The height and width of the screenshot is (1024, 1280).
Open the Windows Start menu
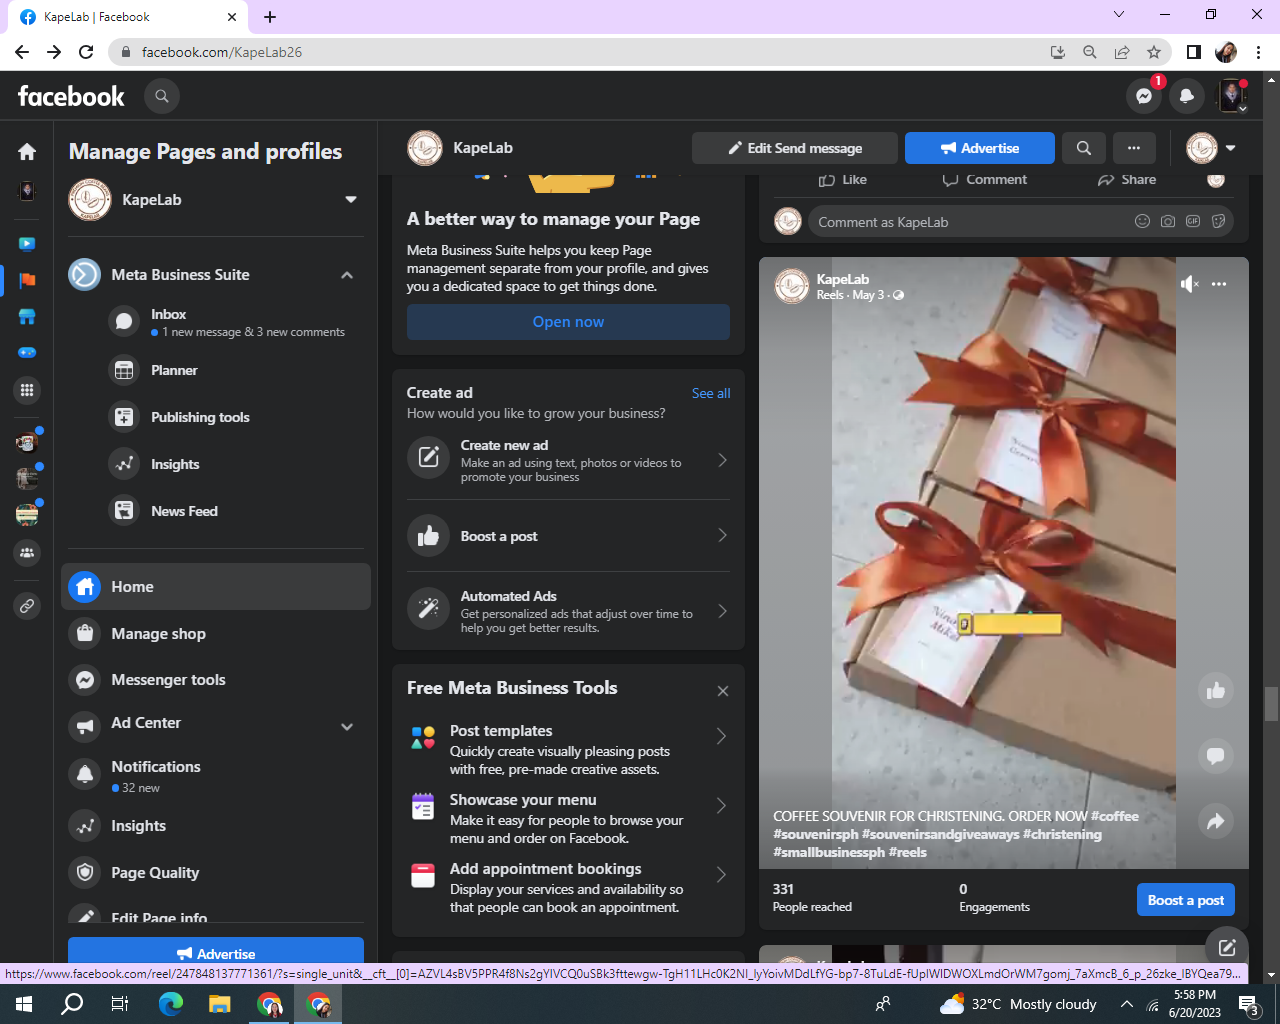click(24, 1004)
